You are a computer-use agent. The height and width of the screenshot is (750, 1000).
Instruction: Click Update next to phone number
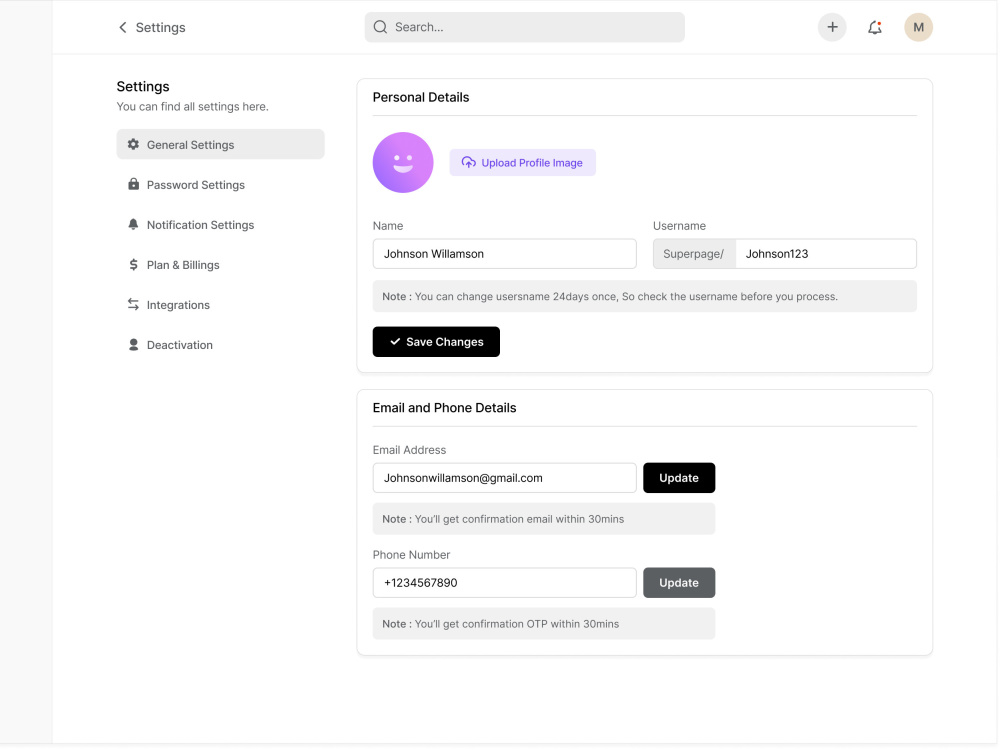point(679,583)
